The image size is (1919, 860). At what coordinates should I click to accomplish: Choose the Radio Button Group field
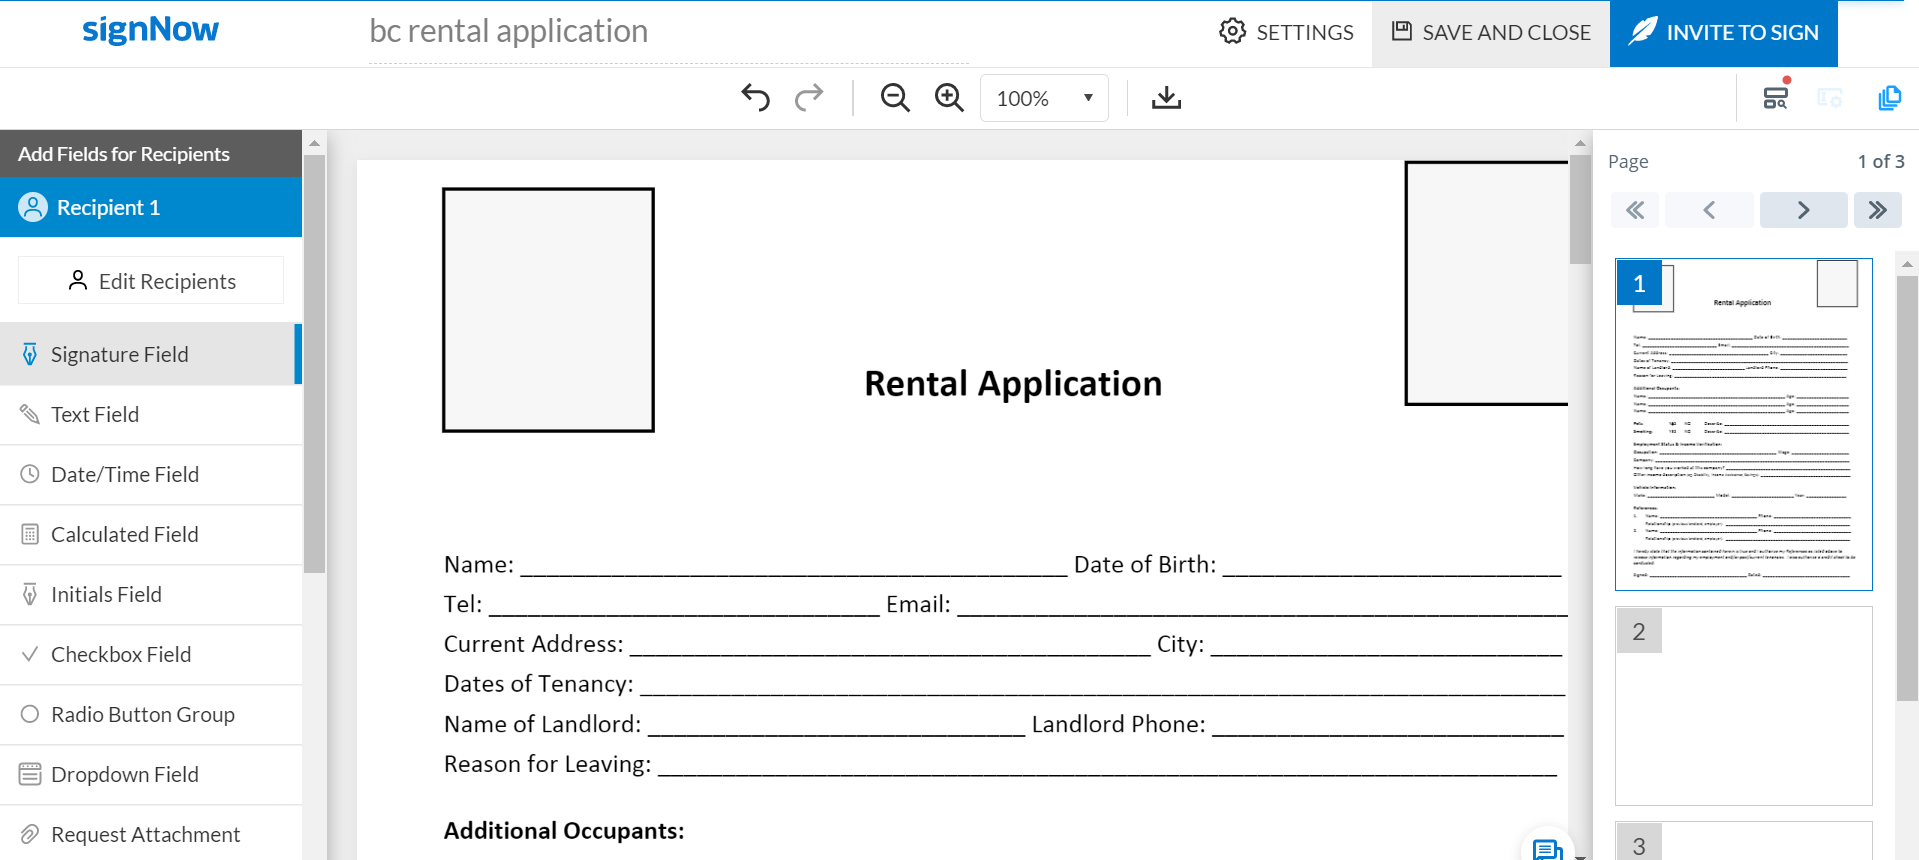[142, 715]
